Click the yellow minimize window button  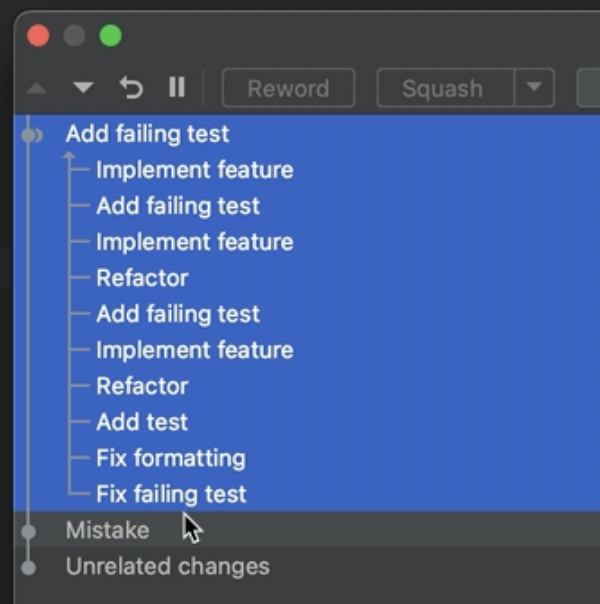point(74,36)
